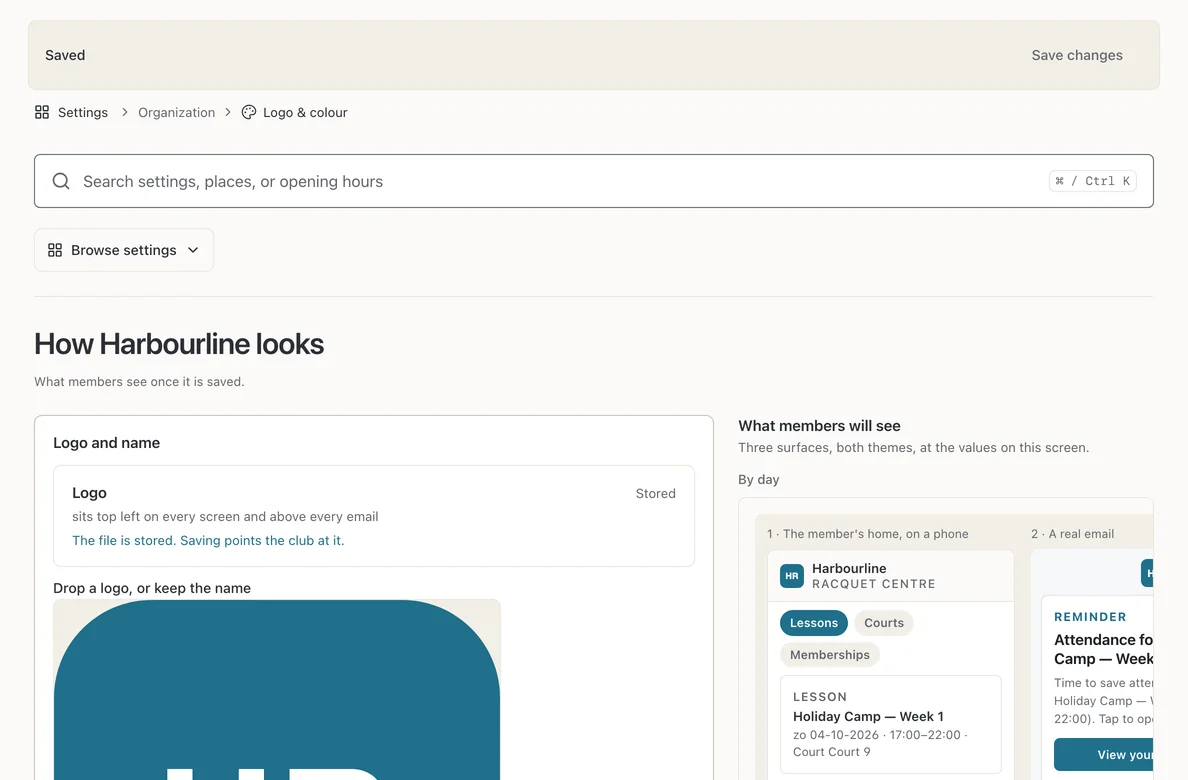Click the magnifier icon in the search box

(61, 181)
